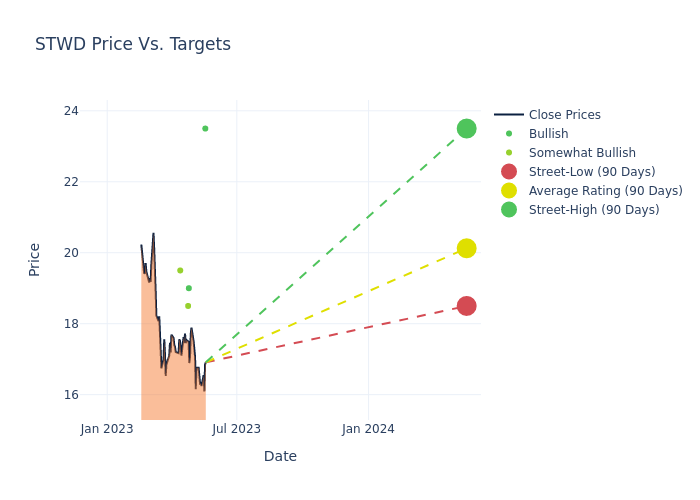The height and width of the screenshot is (500, 700).
Task: Click the Bullish dot at 19
Action: click(188, 288)
